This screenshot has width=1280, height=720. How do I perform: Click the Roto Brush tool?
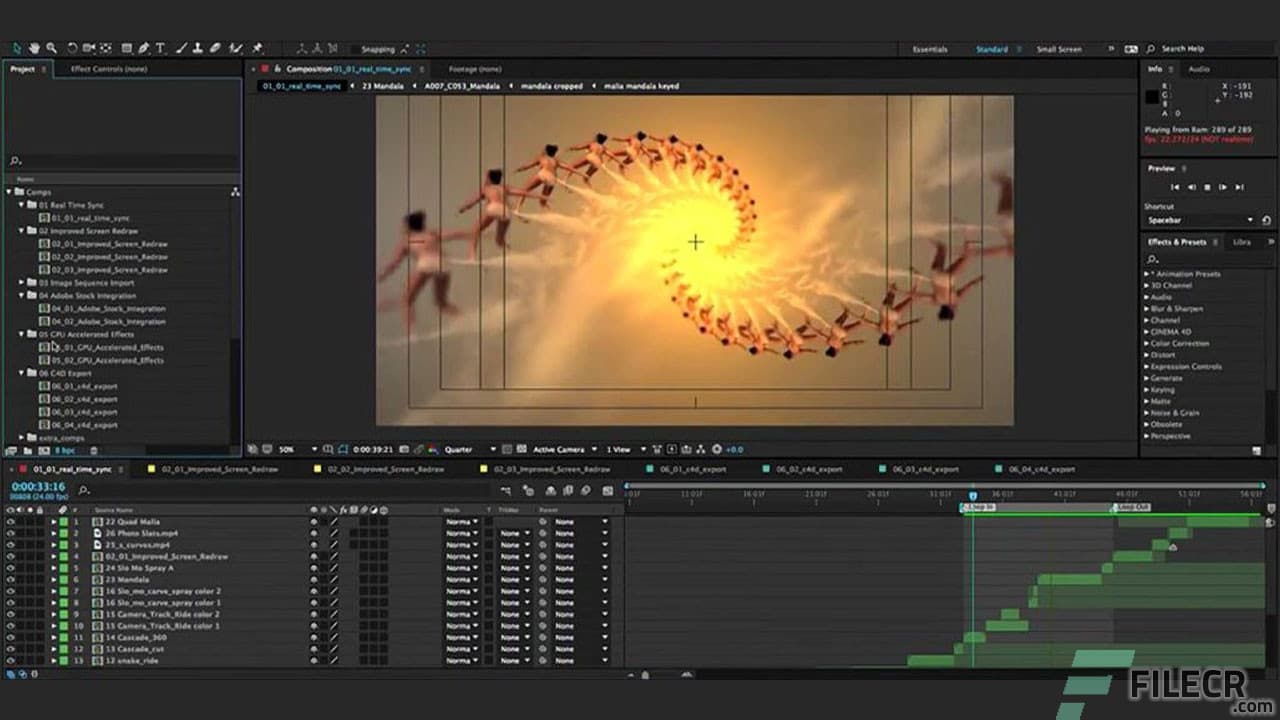236,48
